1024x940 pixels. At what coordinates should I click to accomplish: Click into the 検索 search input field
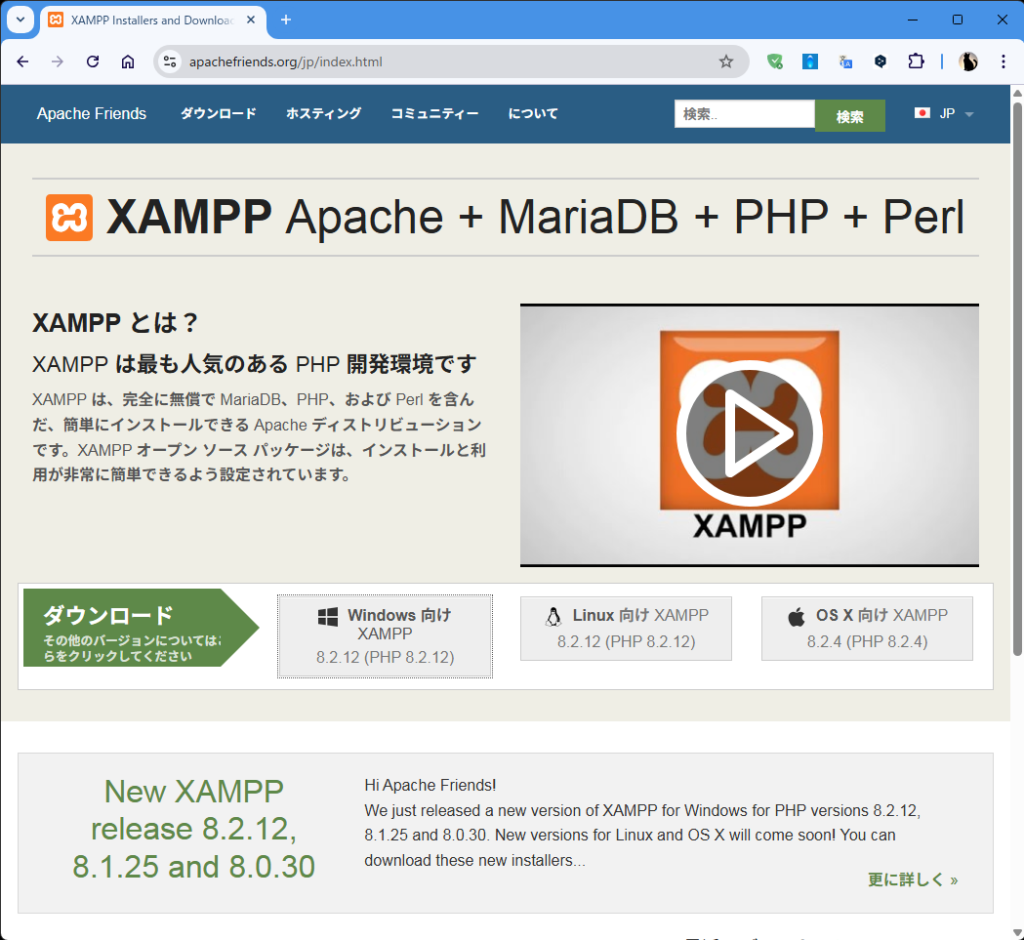744,114
